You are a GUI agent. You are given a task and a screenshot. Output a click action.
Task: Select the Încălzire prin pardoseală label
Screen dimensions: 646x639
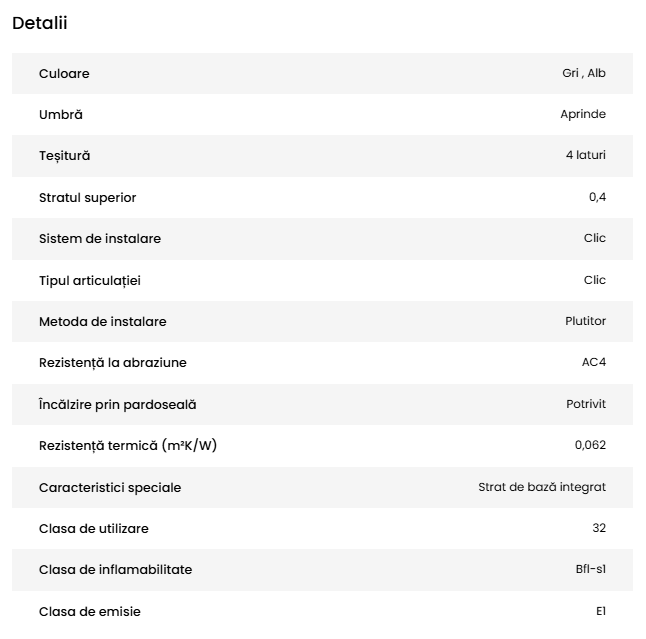[117, 404]
